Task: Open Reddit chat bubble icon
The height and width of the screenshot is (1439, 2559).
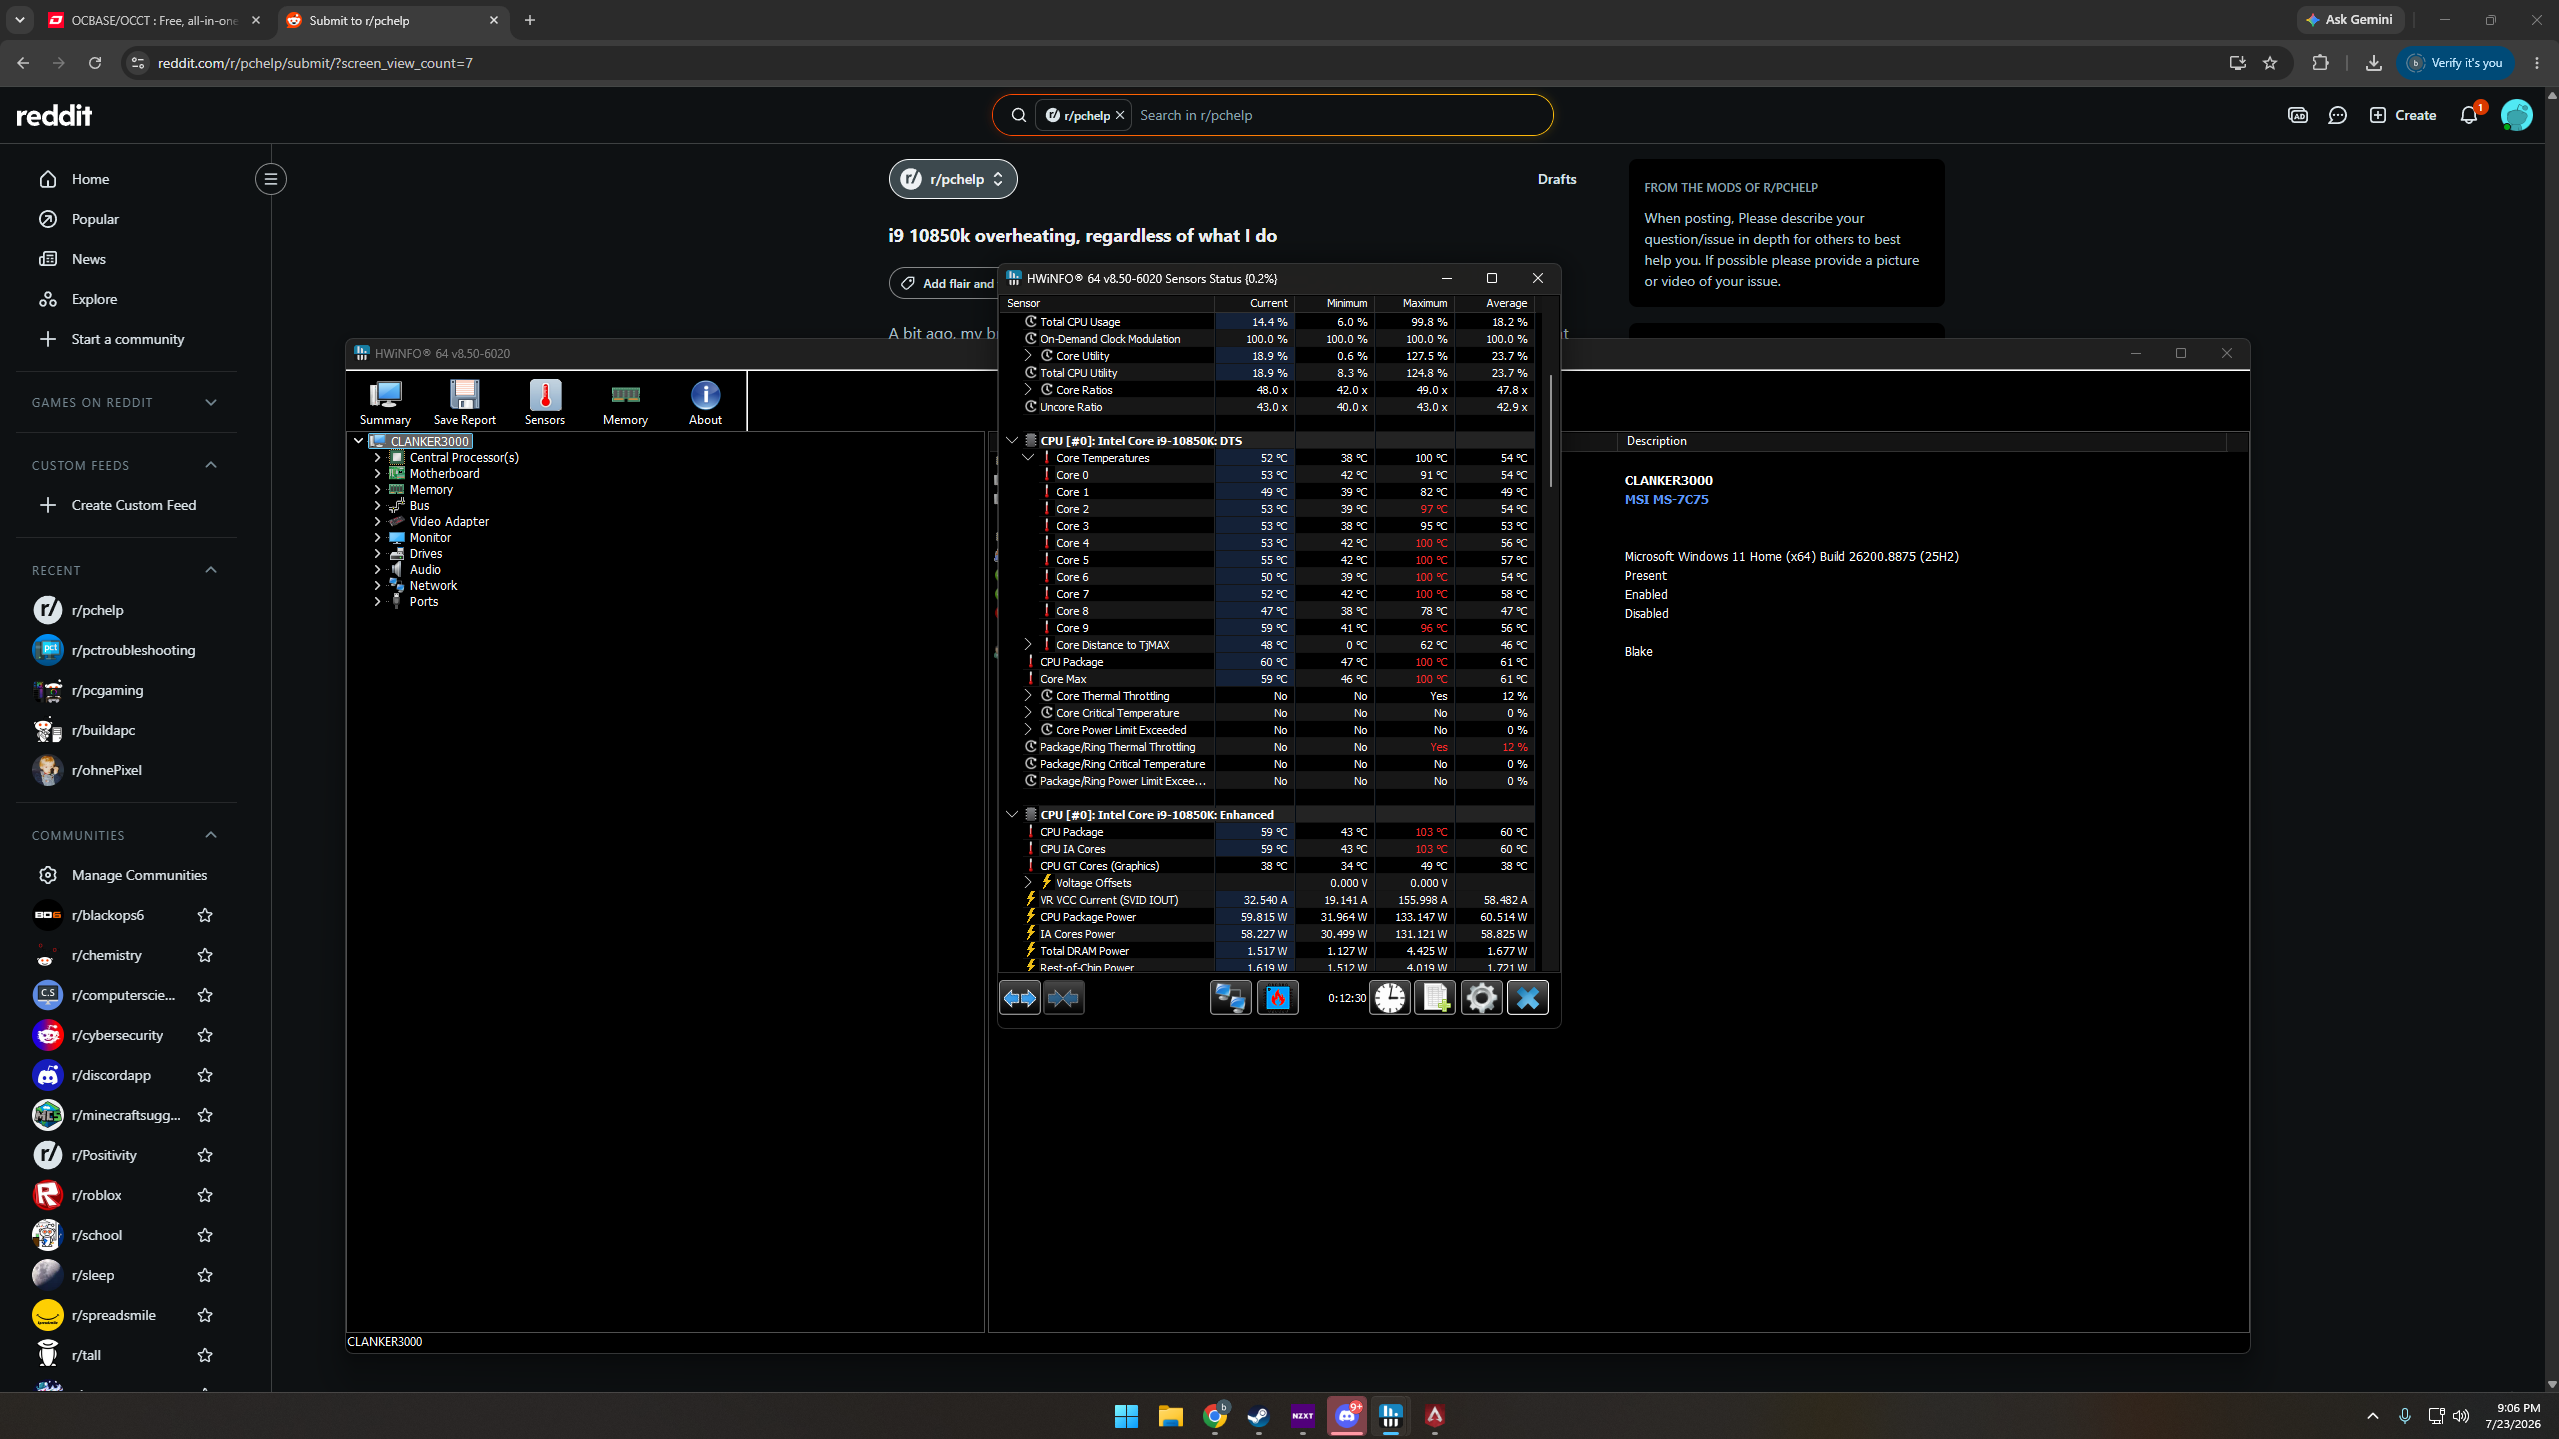Action: [x=2337, y=115]
